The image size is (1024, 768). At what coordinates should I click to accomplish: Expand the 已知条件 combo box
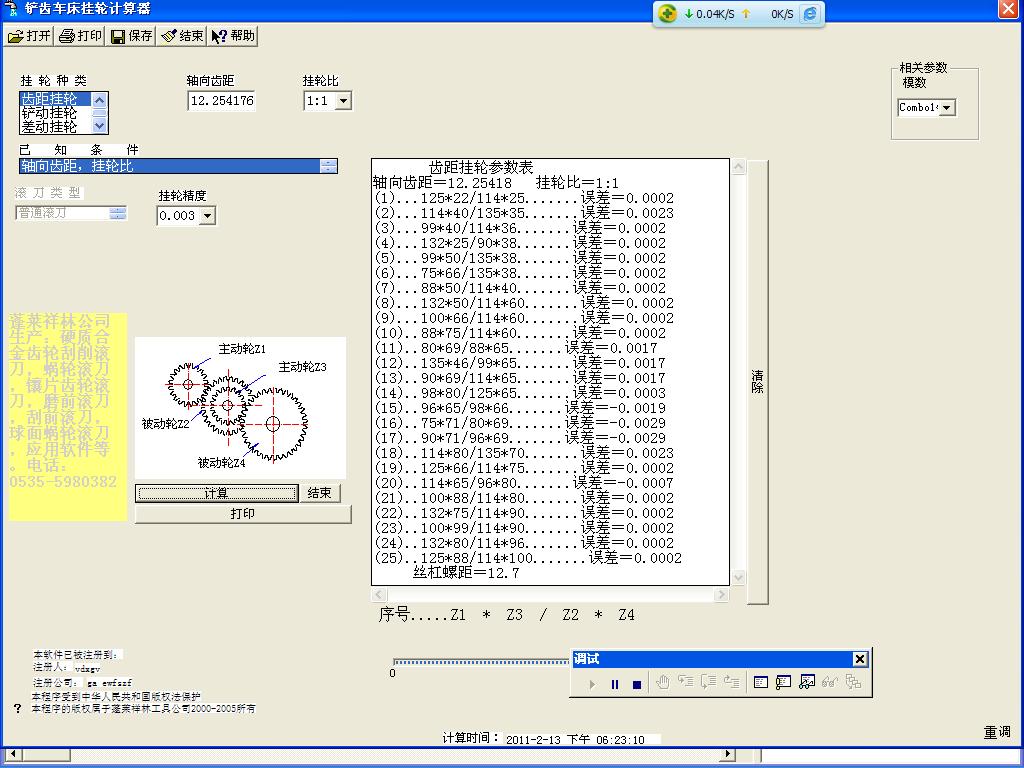[x=328, y=166]
